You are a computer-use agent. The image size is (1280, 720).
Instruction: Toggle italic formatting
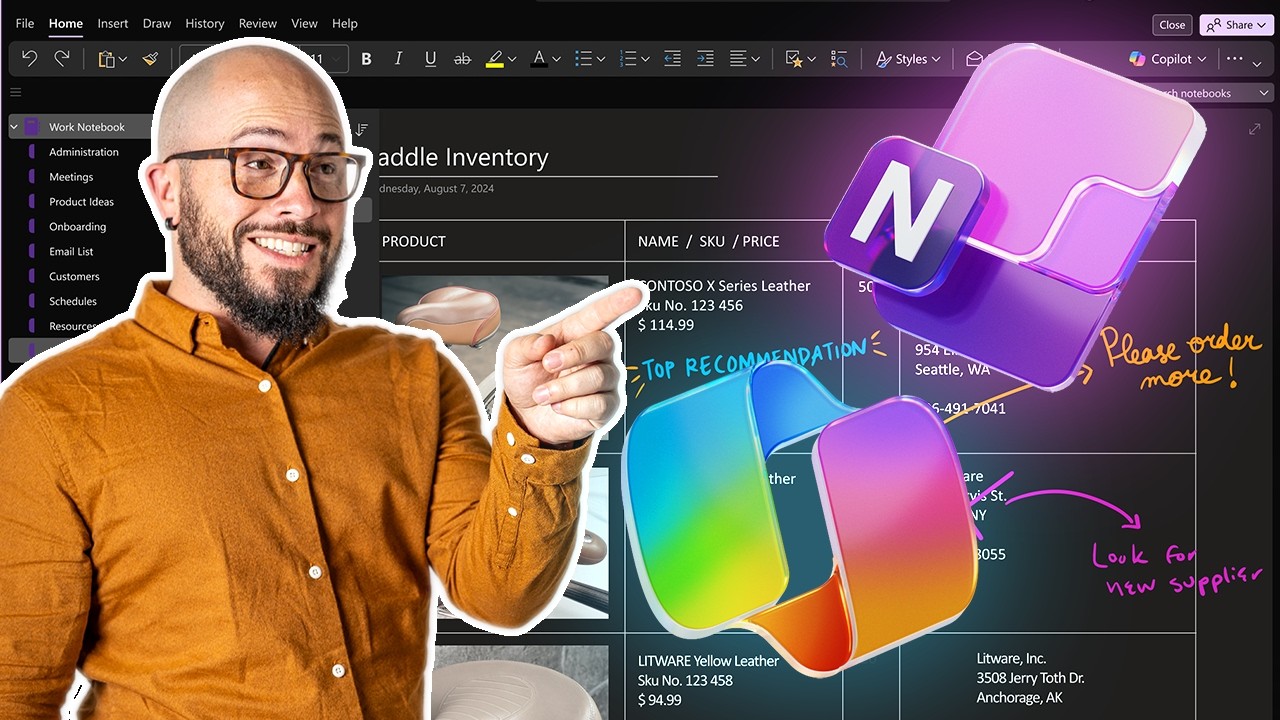pos(398,59)
